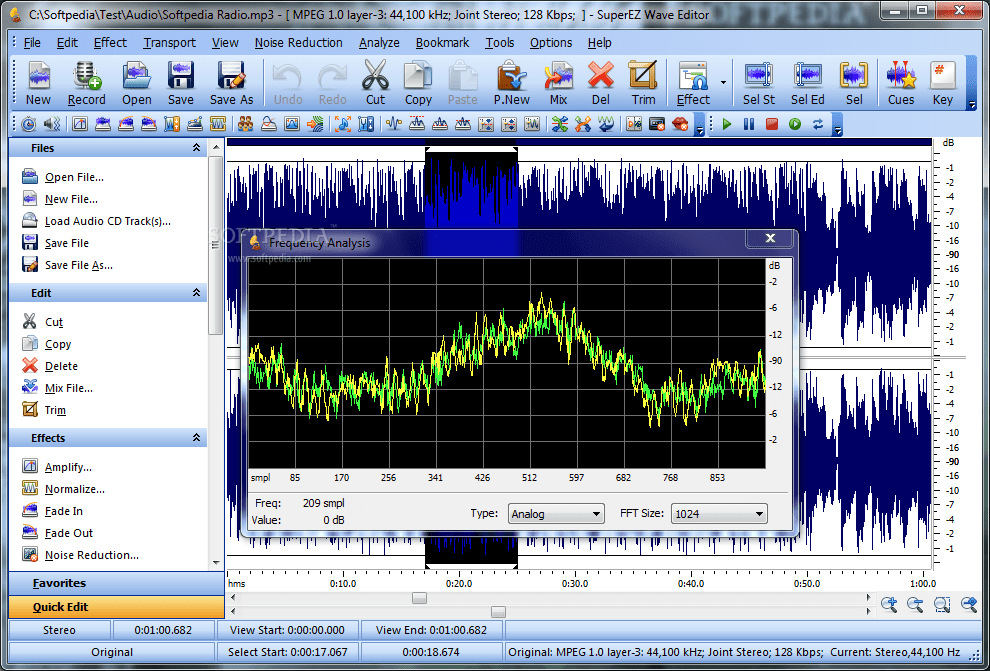Collapse the Files panel with its chevron

(196, 147)
